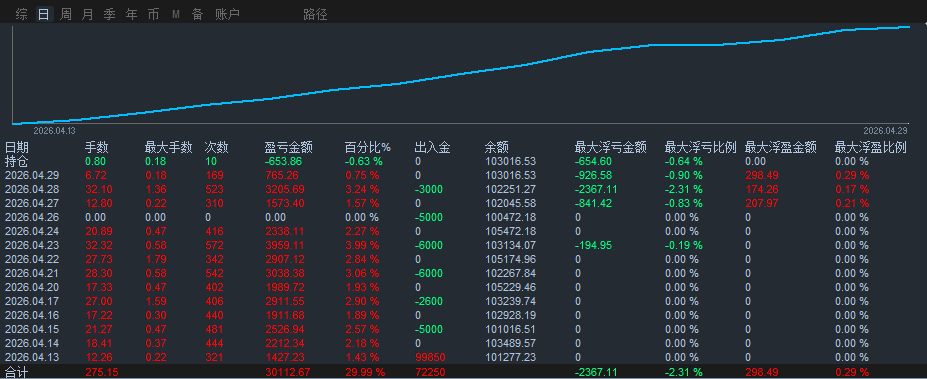This screenshot has width=927, height=379.
Task: Click total profit 30112.67
Action: [x=288, y=372]
